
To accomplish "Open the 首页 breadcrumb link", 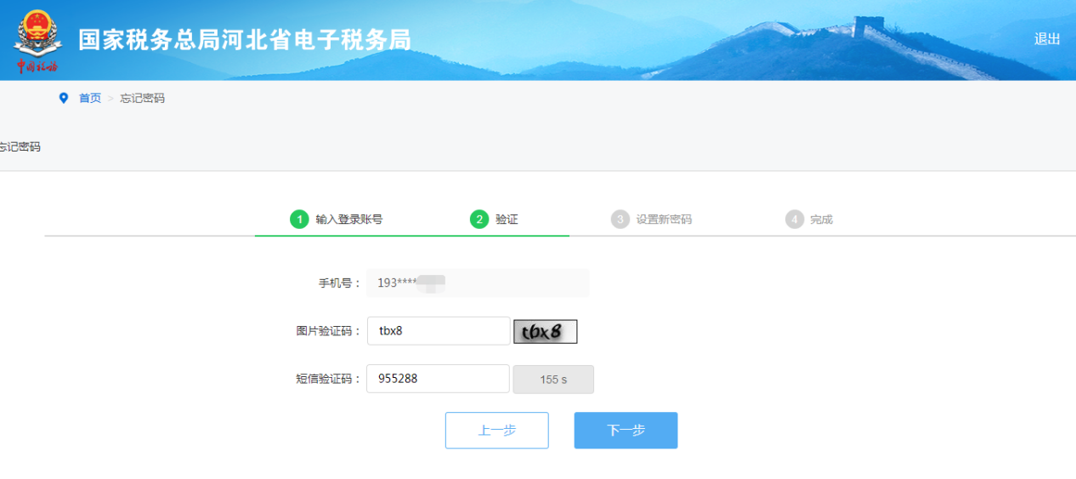I will (90, 98).
